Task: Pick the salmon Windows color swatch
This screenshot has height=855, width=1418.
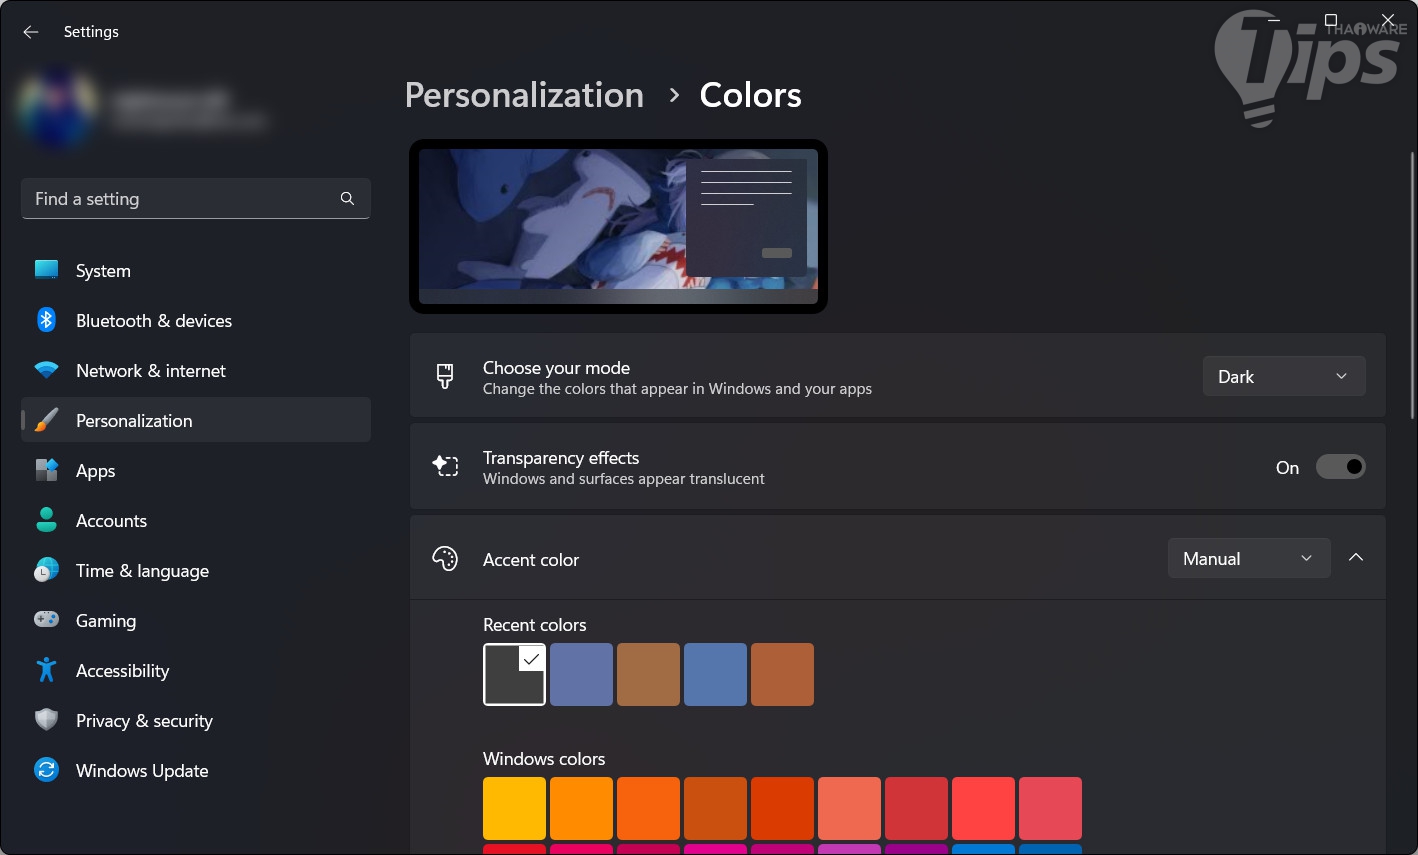Action: [x=849, y=808]
